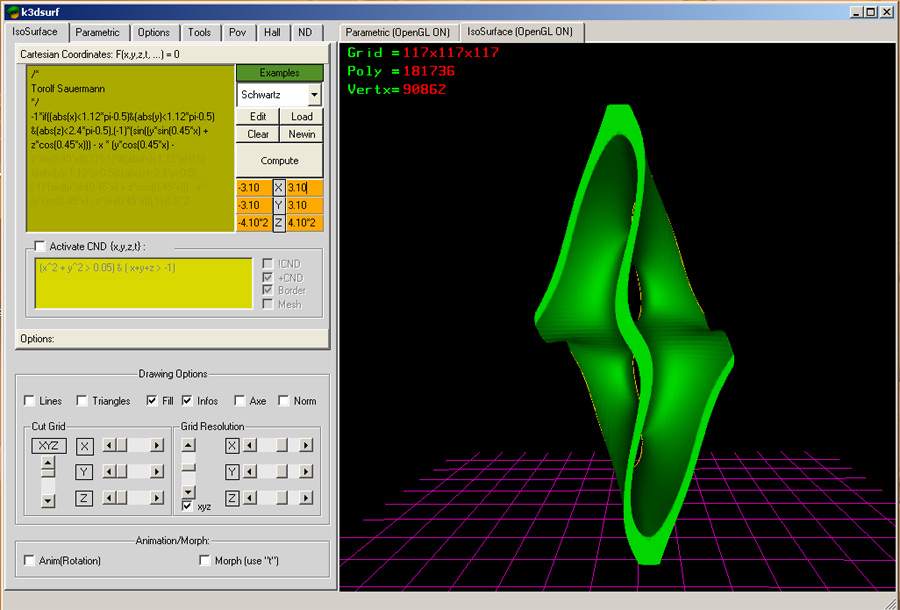Open the Hall tab

(273, 33)
